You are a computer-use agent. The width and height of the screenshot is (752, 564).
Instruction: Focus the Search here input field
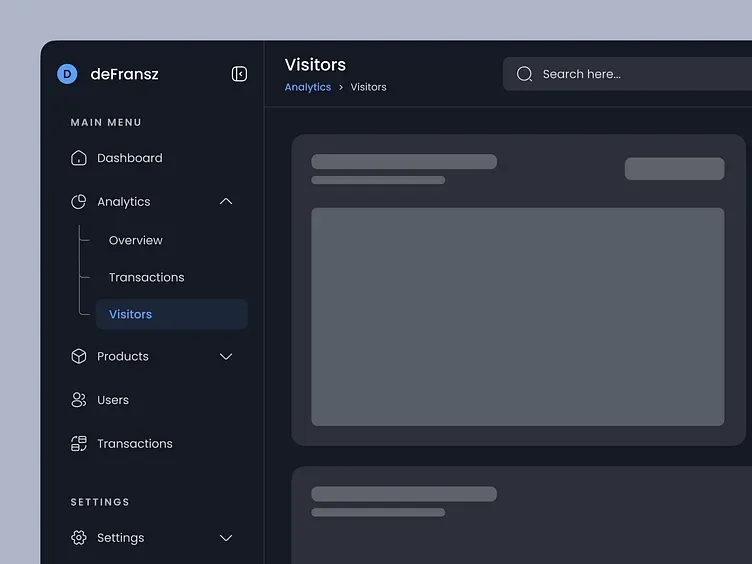pyautogui.click(x=627, y=74)
